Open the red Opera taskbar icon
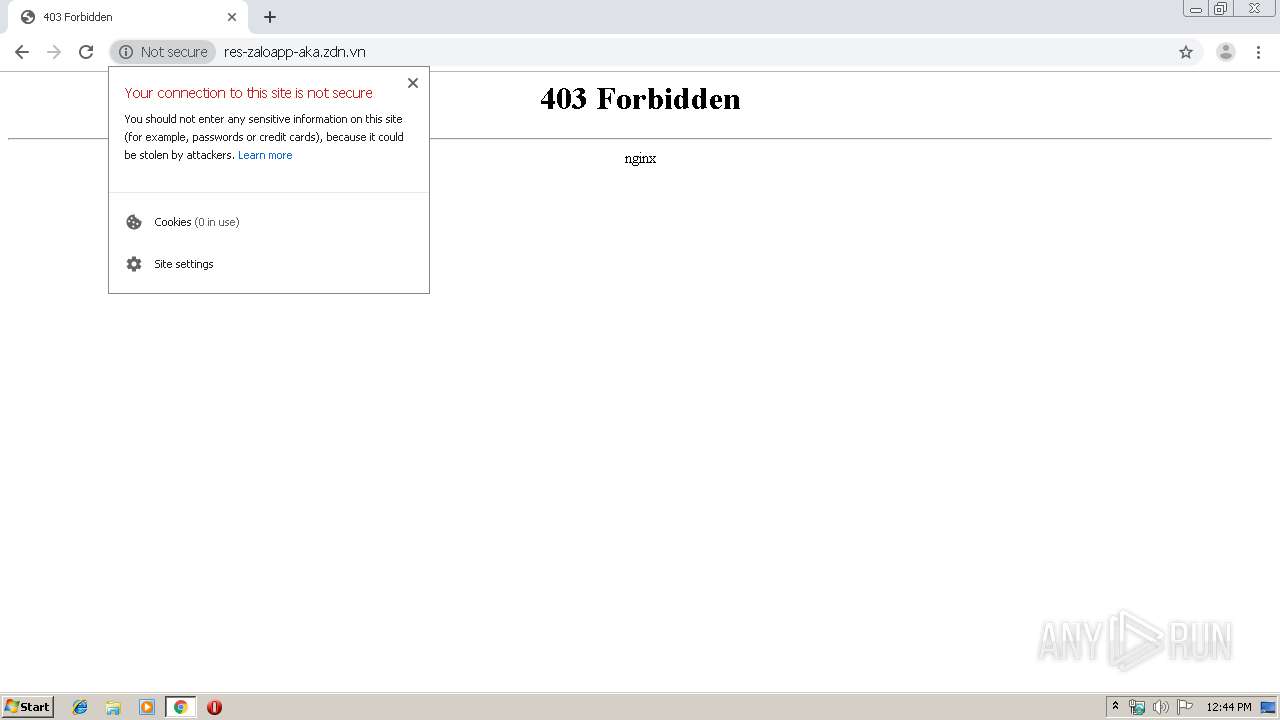Viewport: 1280px width, 720px height. [x=214, y=707]
